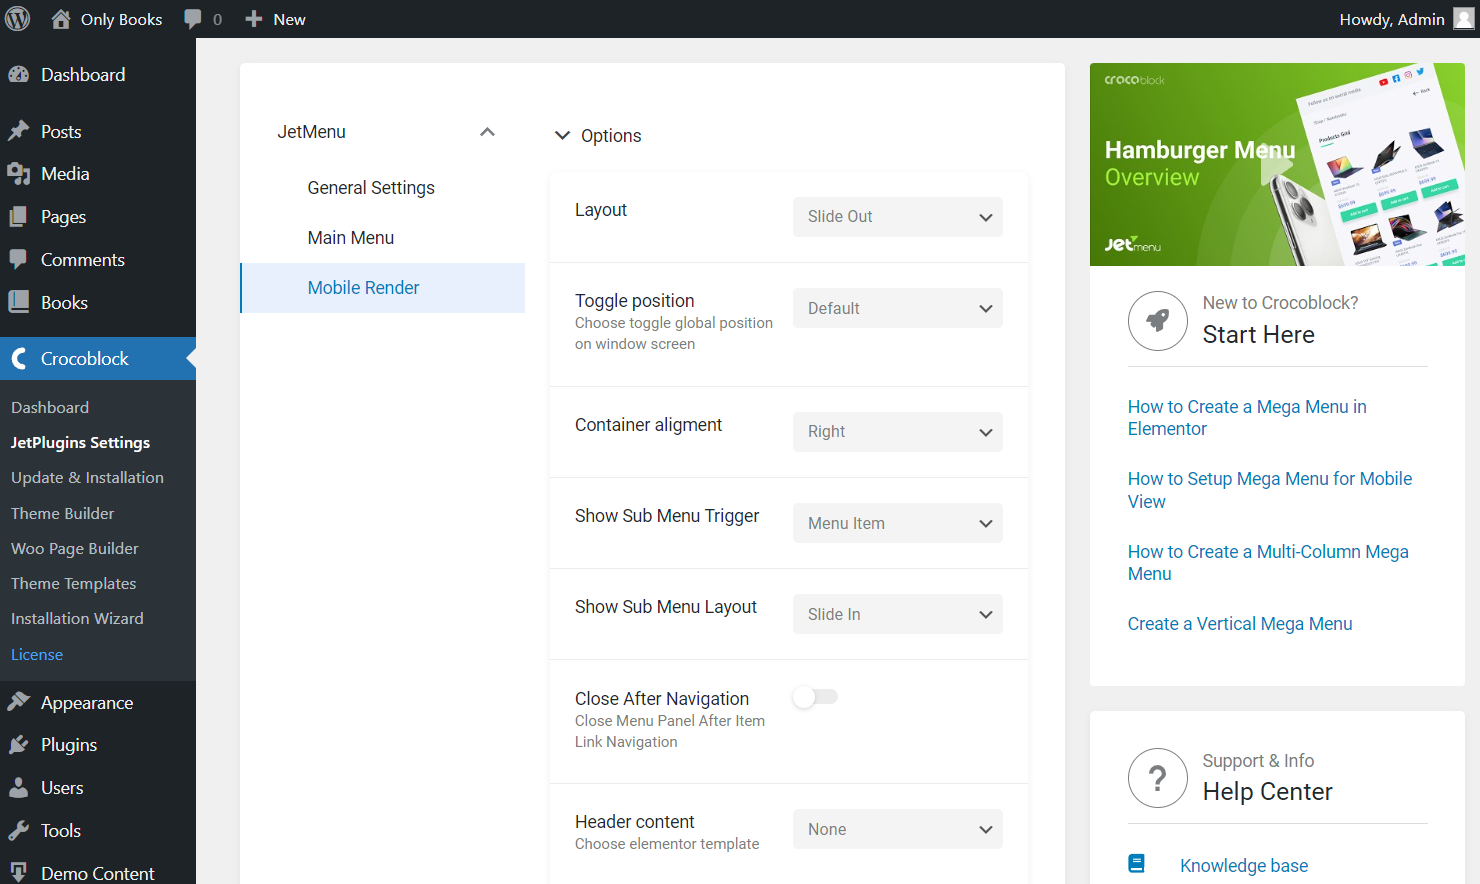
Task: Click the Books icon in sidebar
Action: click(x=18, y=302)
